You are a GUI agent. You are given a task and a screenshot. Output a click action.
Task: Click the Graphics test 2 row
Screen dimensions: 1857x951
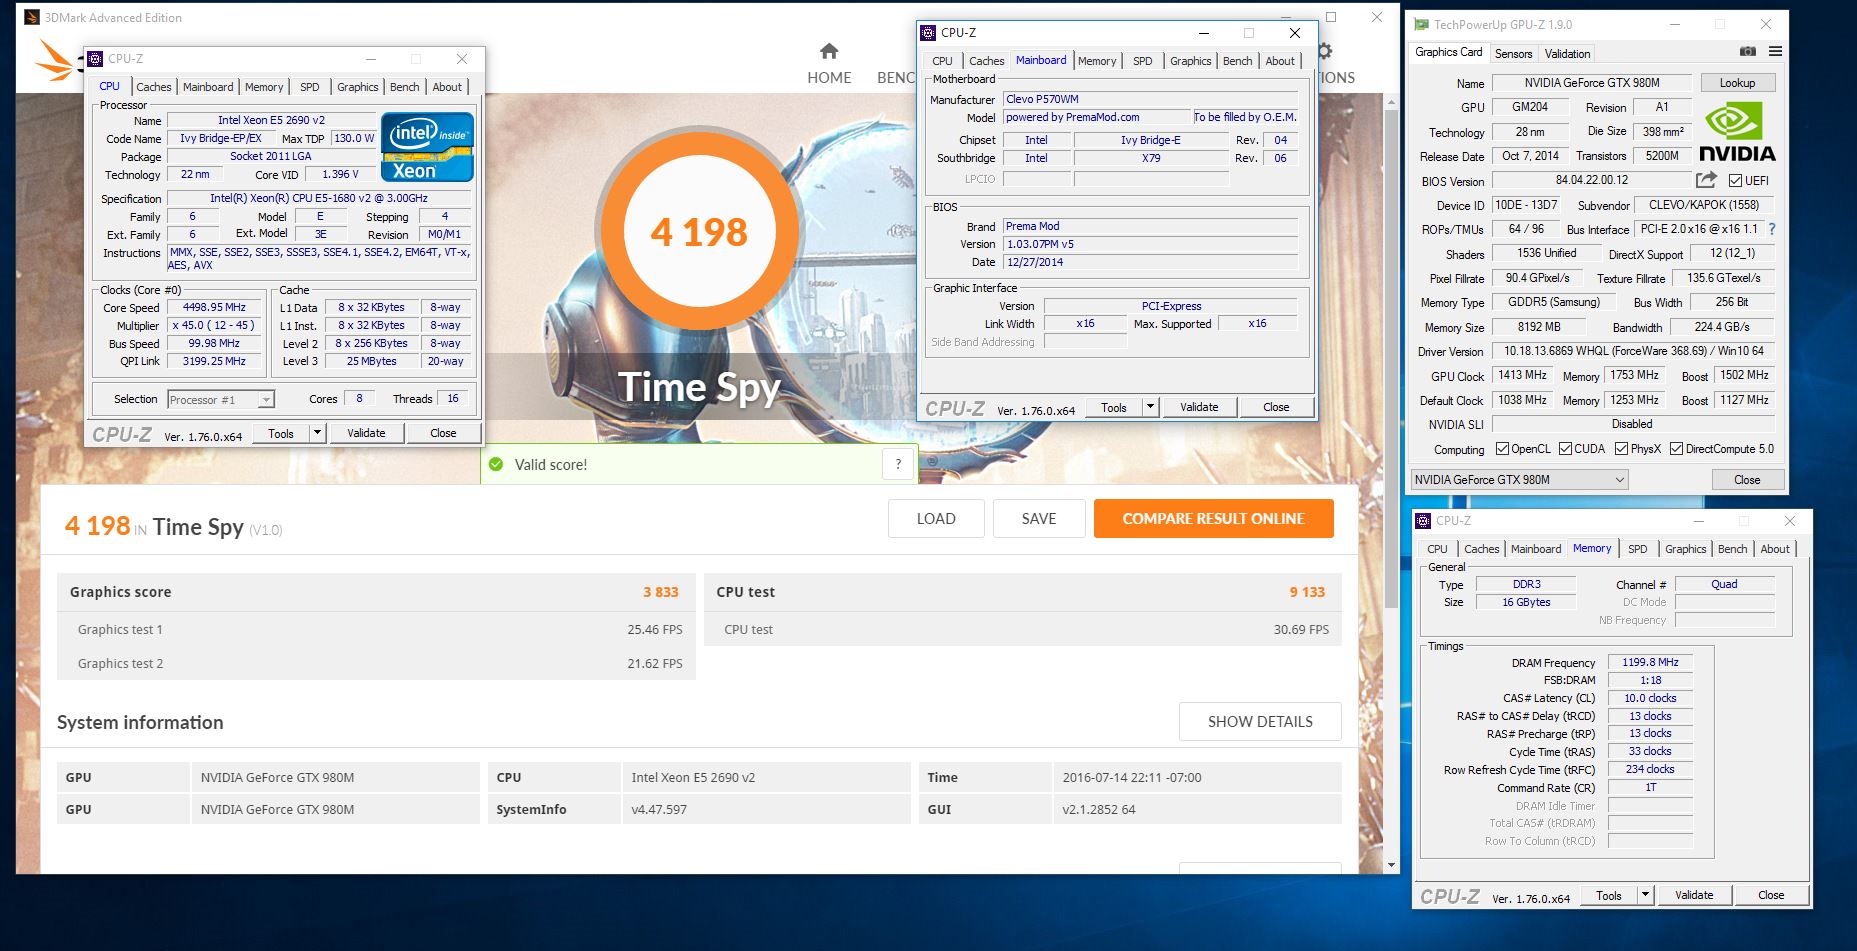point(376,663)
